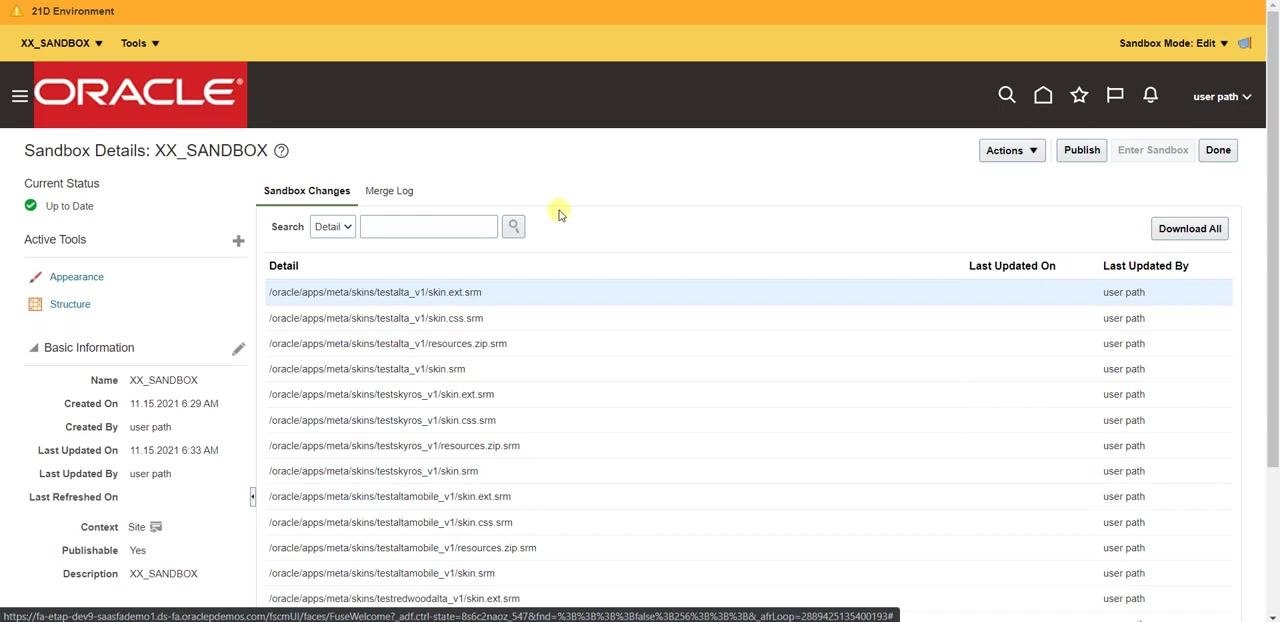This screenshot has width=1280, height=622.
Task: Open help icon beside Sandbox Details title
Action: tap(281, 151)
